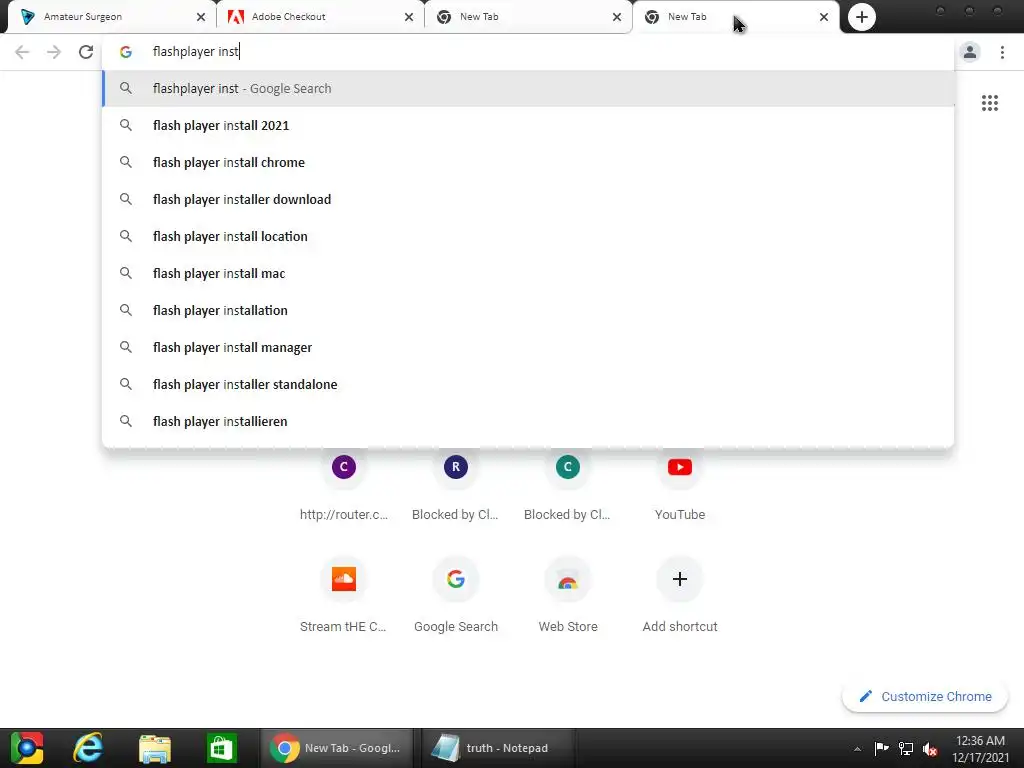Image resolution: width=1024 pixels, height=768 pixels.
Task: Choose suggestion 'flash player install location'
Action: tap(528, 236)
